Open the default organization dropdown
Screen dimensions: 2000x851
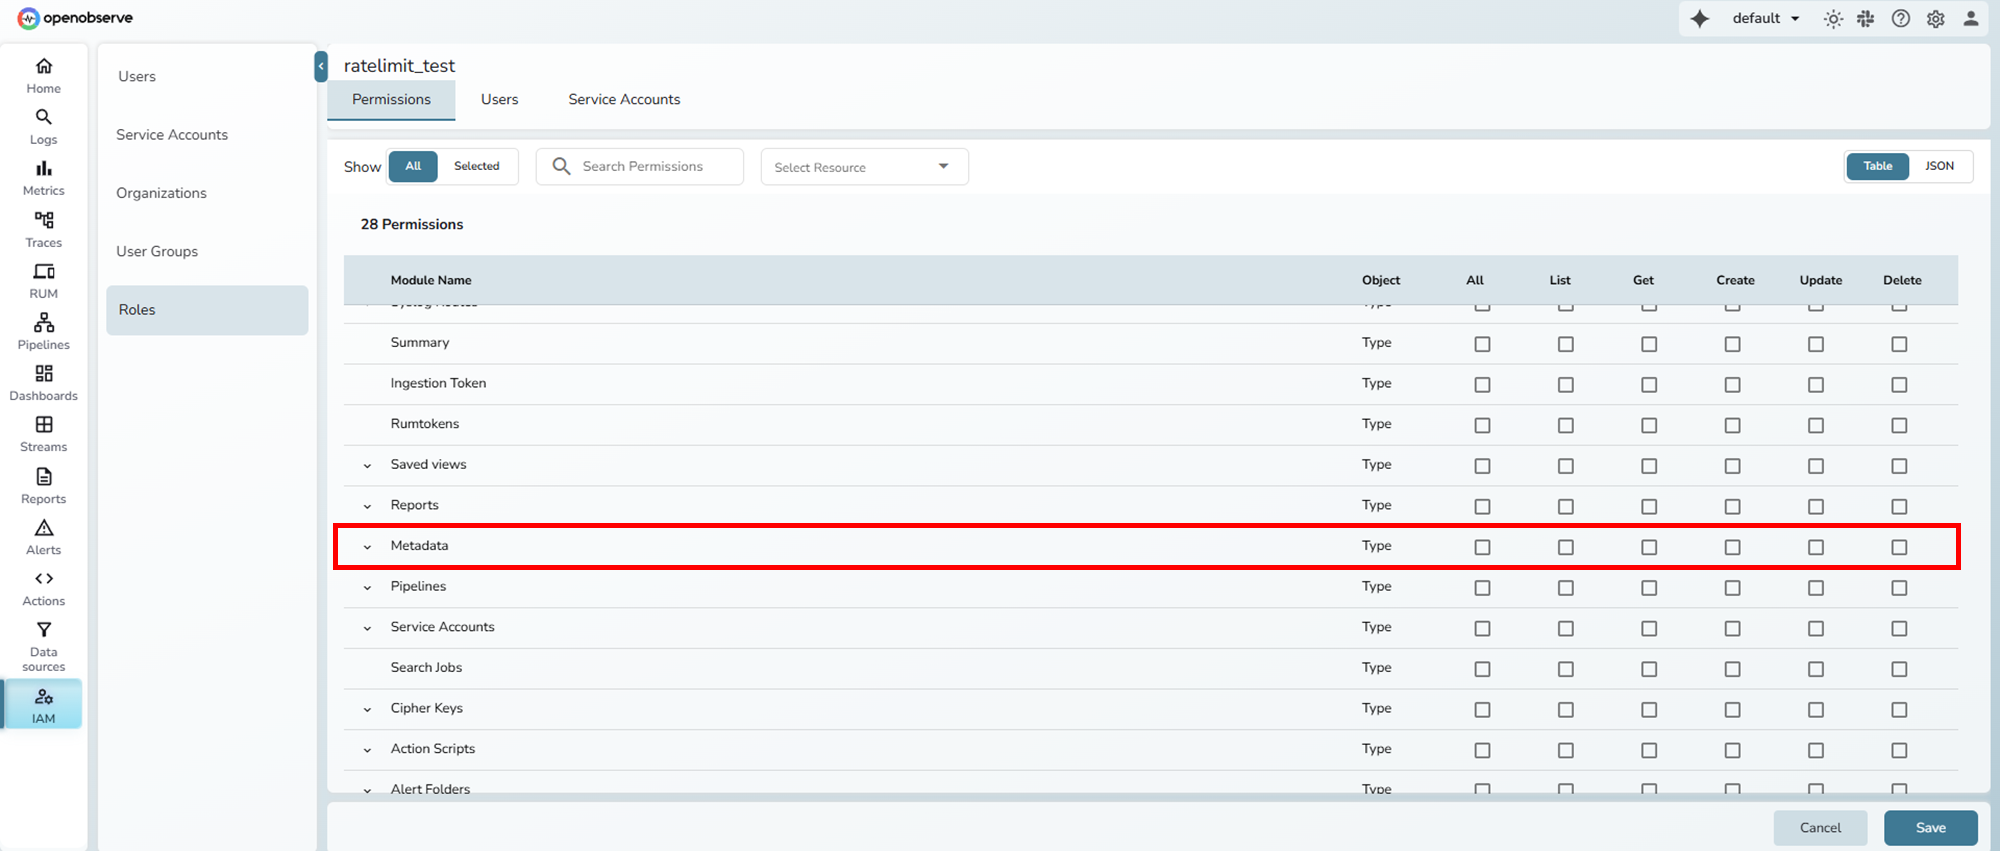pos(1765,19)
